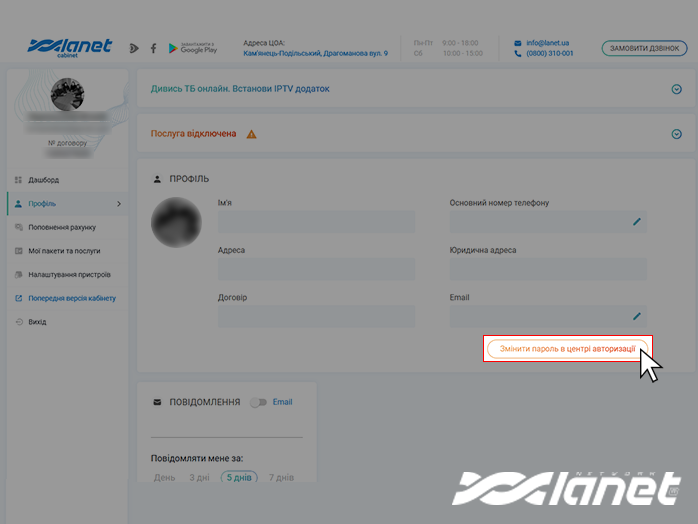Expand the Профіль sidebar item arrow
698x524 pixels.
[x=119, y=204]
